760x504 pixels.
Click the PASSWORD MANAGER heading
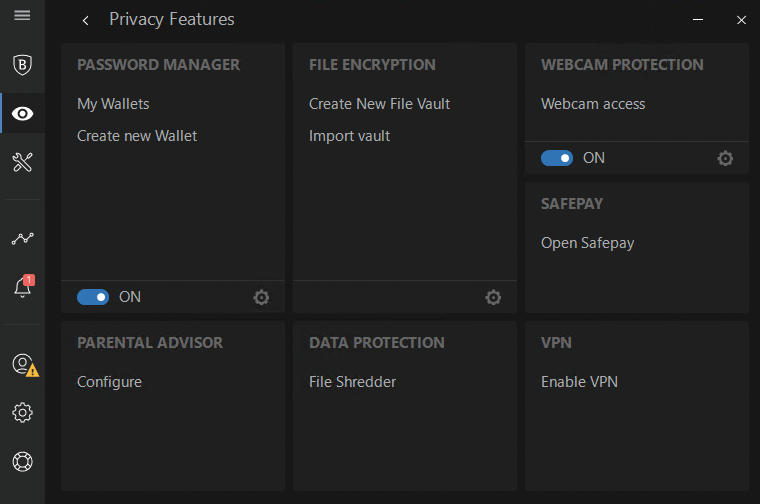pos(158,65)
